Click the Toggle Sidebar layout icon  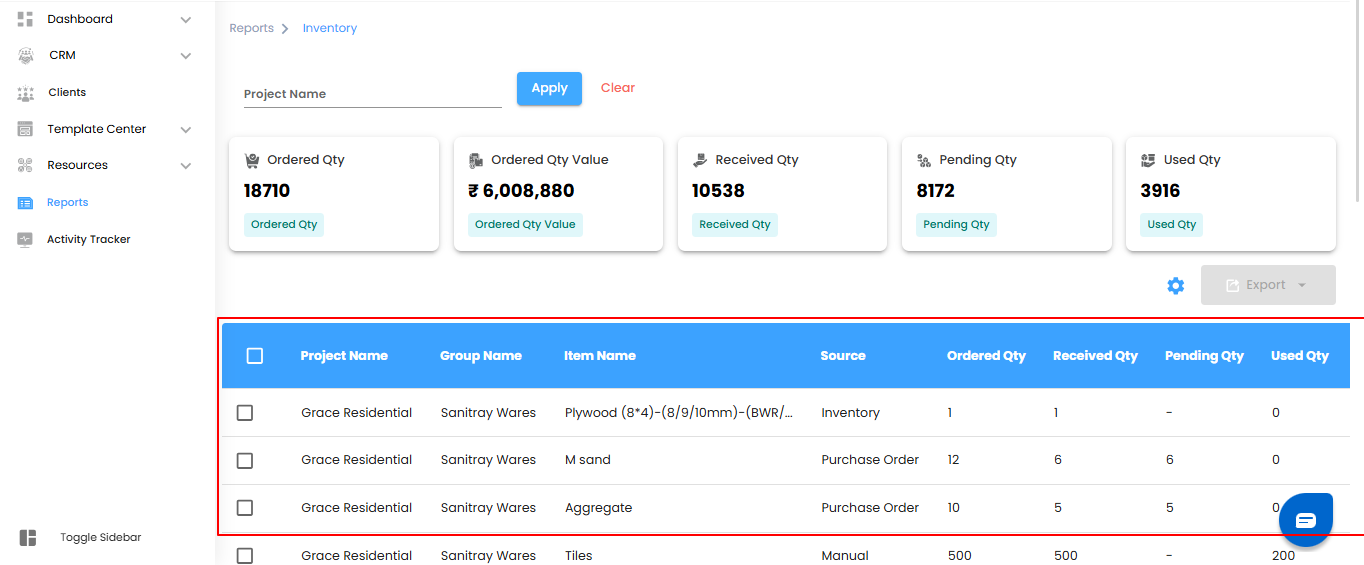pyautogui.click(x=28, y=538)
